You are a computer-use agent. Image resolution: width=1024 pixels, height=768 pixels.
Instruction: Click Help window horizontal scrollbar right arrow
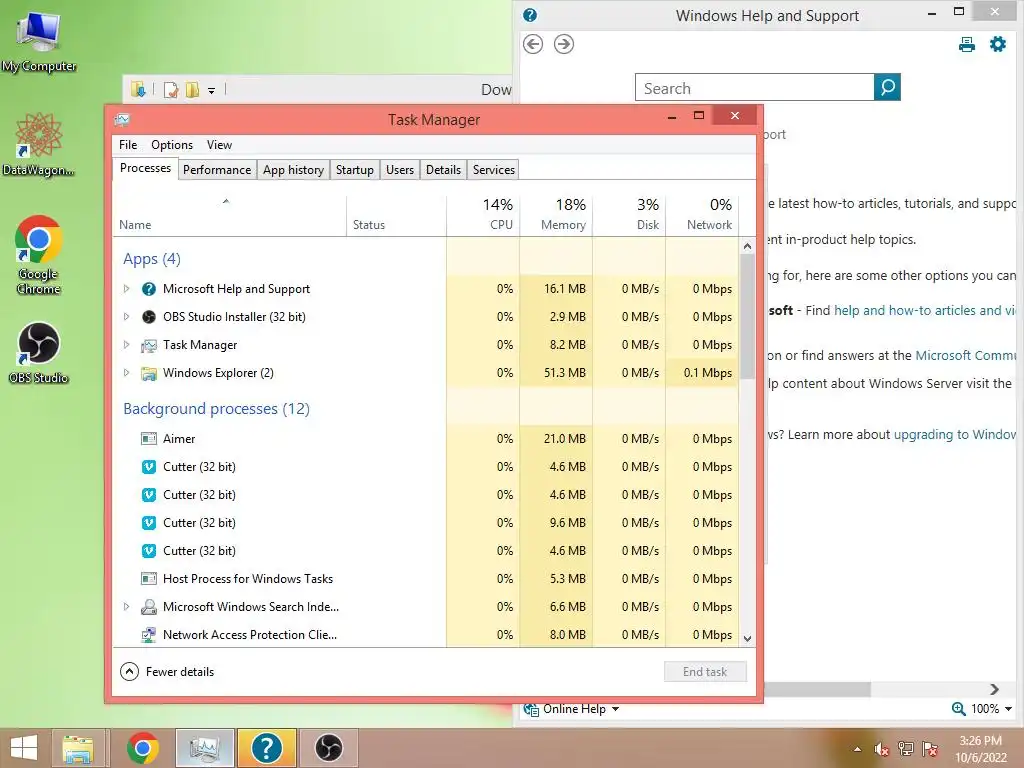[994, 690]
